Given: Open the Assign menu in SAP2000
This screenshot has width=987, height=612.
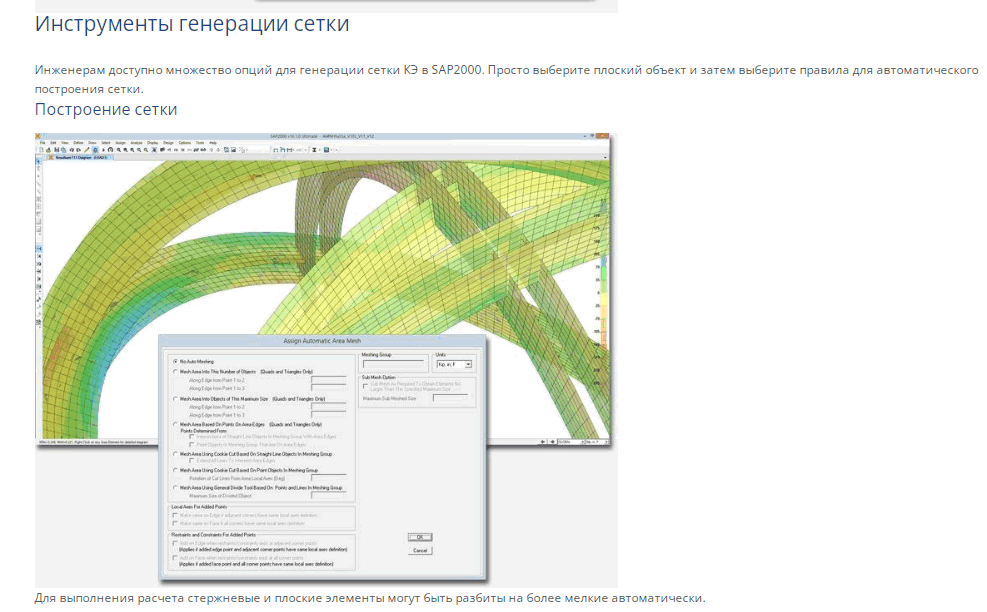Looking at the screenshot, I should coord(121,143).
